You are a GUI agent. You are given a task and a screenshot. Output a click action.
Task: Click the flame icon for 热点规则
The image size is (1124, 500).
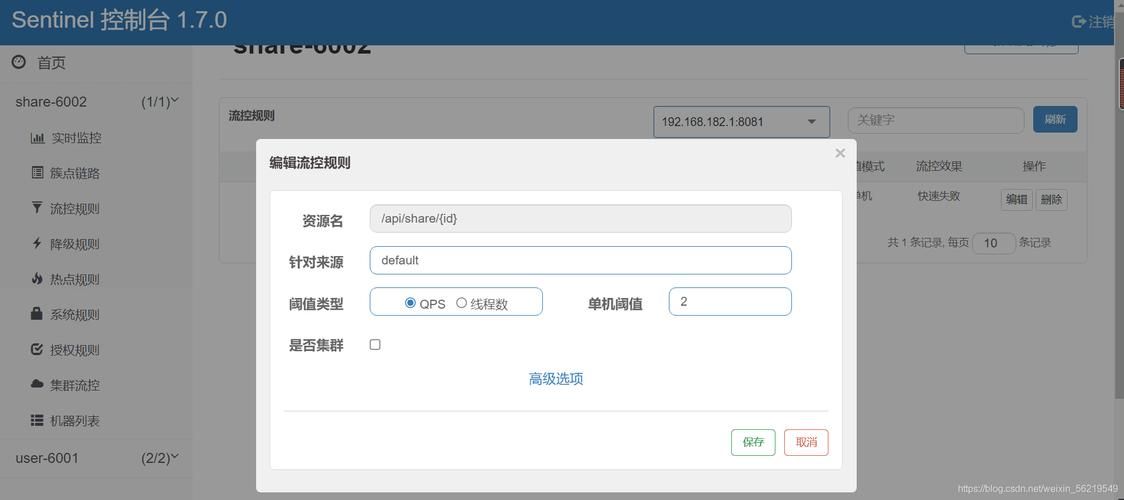click(37, 279)
